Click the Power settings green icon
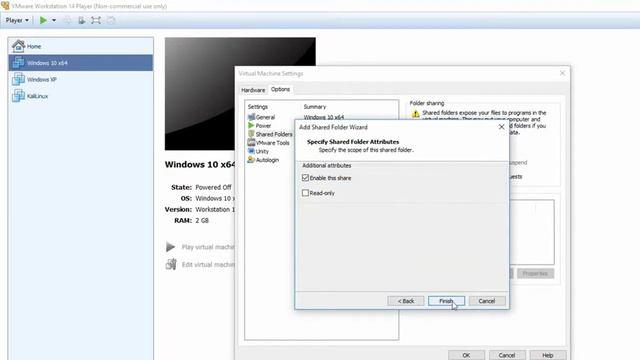Image resolution: width=640 pixels, height=360 pixels. (x=251, y=125)
